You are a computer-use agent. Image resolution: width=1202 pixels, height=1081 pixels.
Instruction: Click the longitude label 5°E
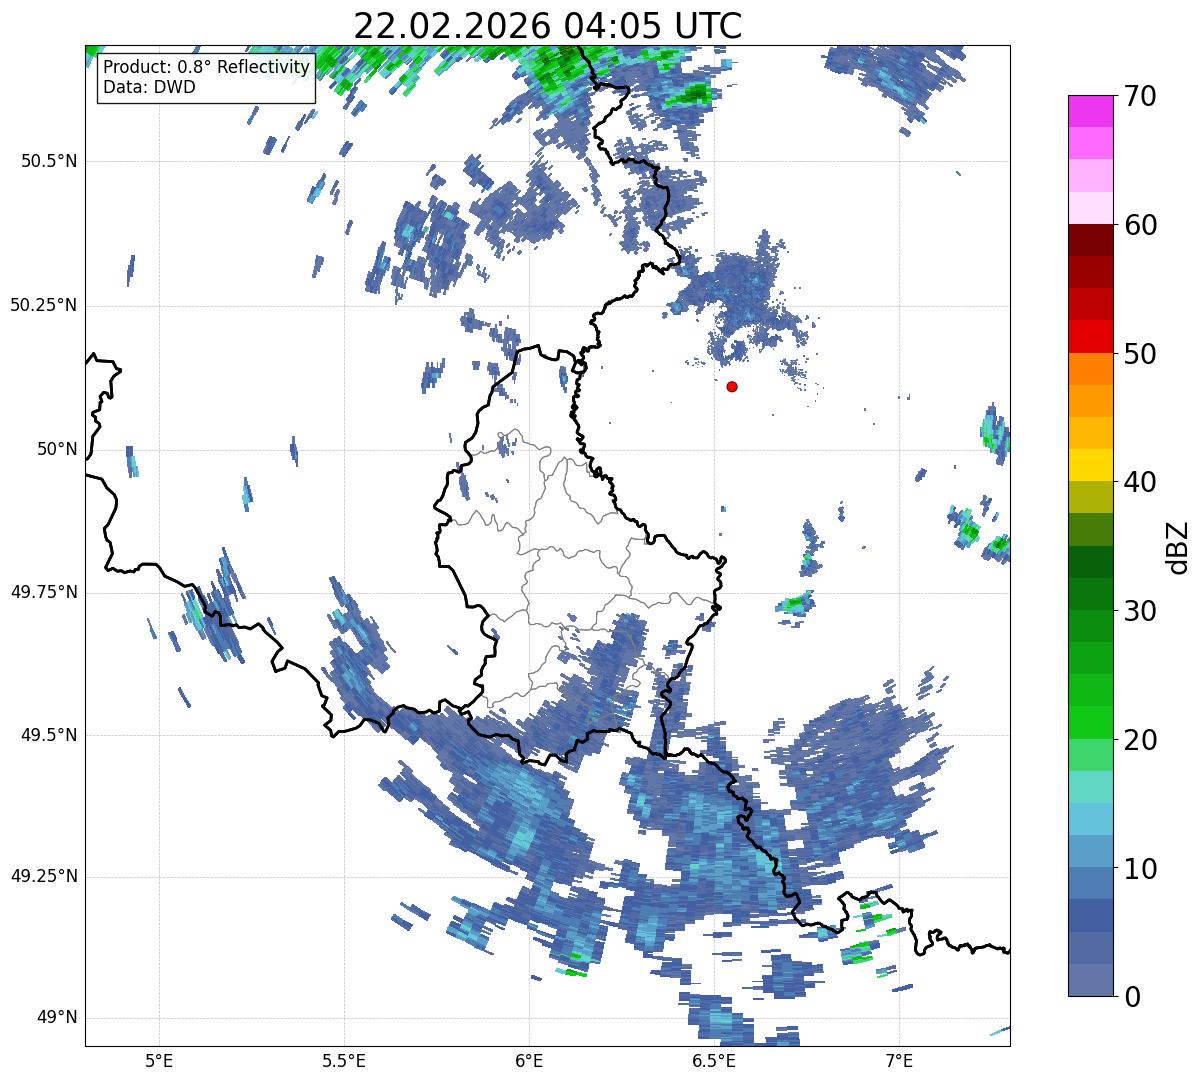(159, 1060)
